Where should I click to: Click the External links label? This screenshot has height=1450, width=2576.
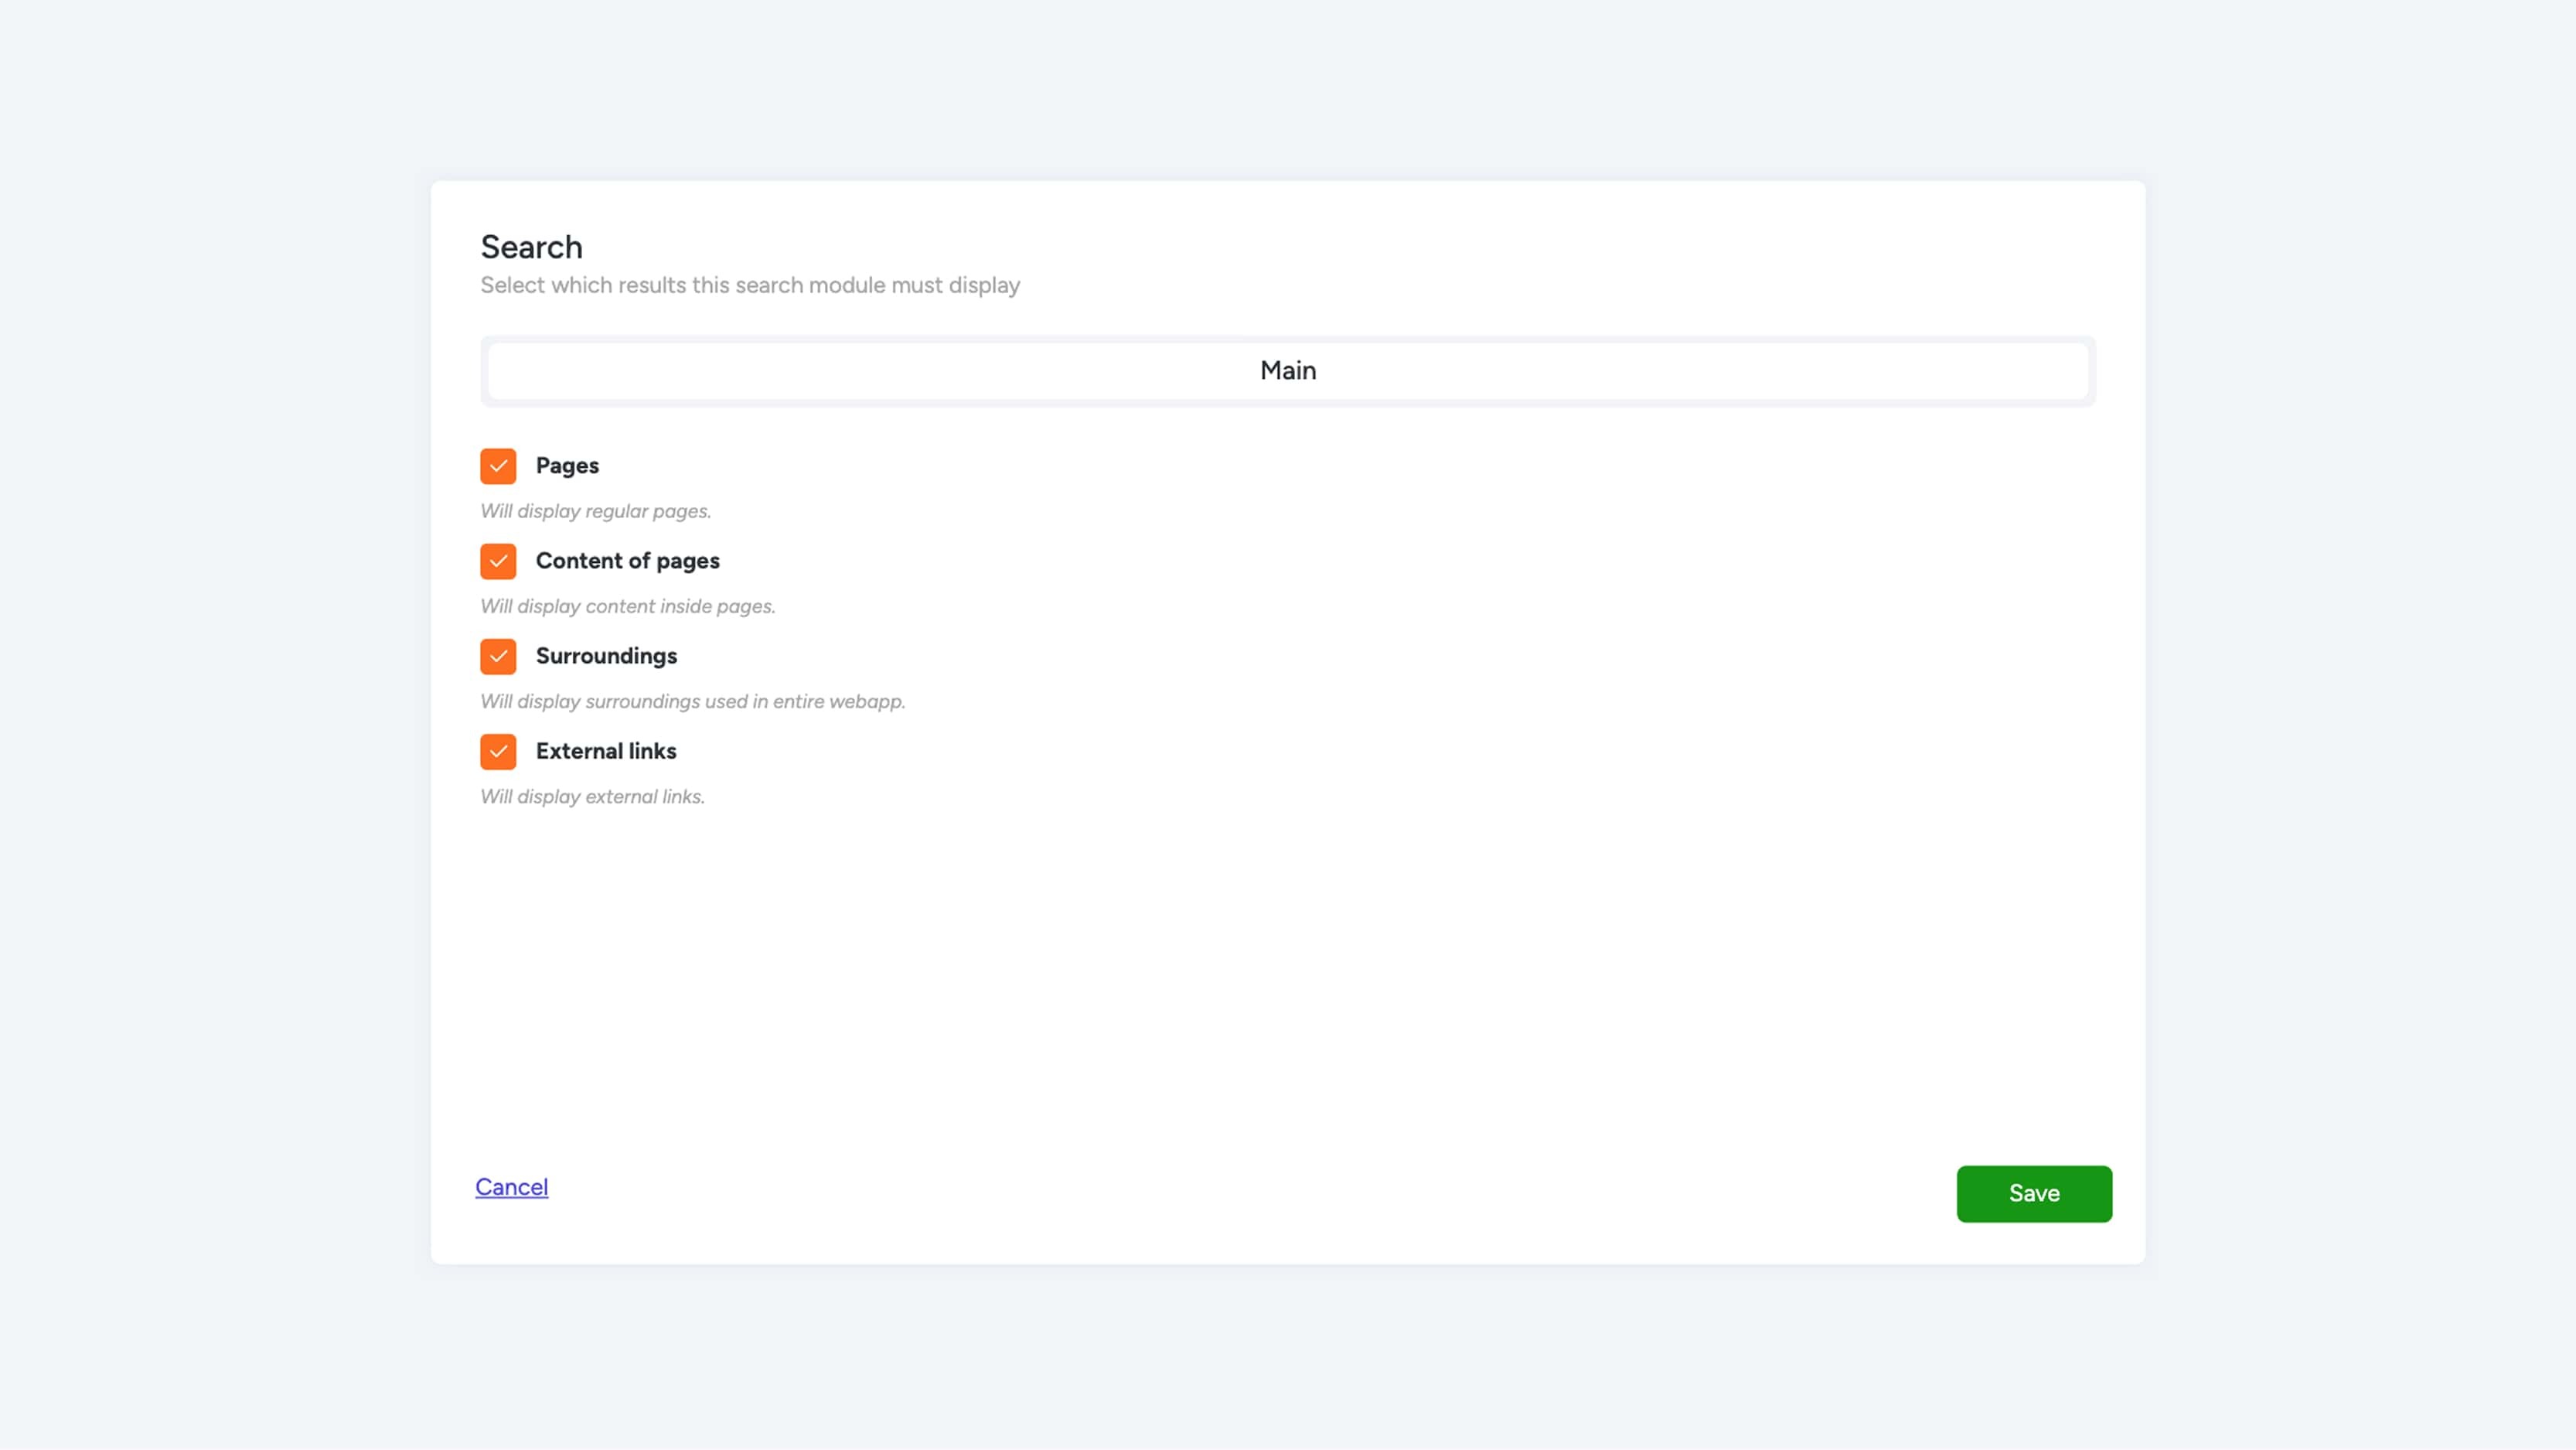click(x=606, y=751)
